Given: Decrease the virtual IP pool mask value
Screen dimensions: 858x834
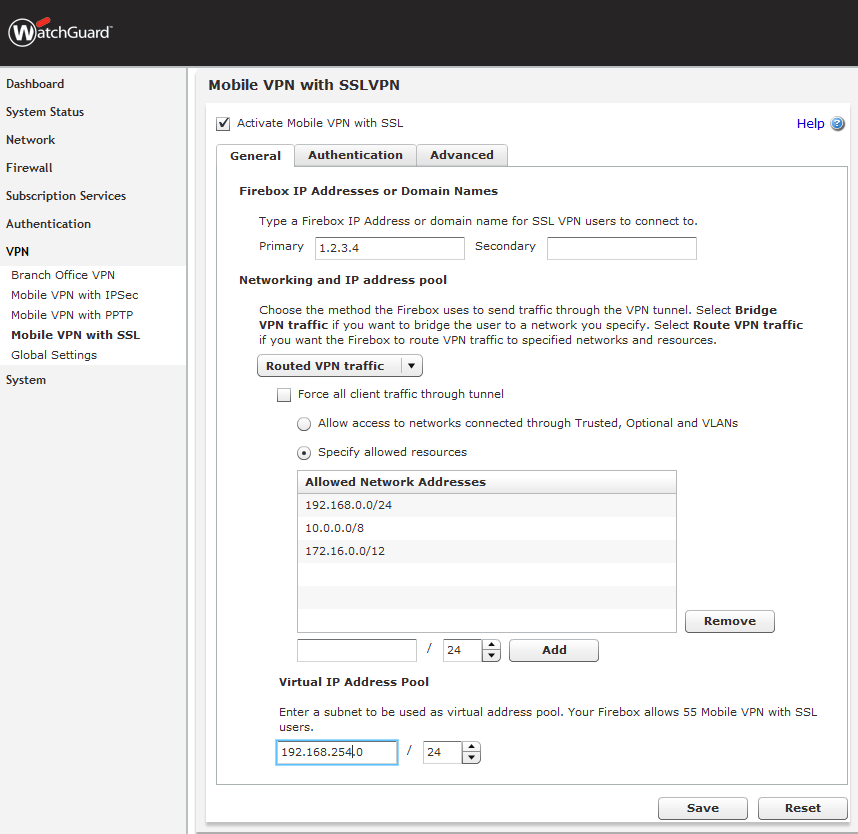Looking at the screenshot, I should [471, 758].
